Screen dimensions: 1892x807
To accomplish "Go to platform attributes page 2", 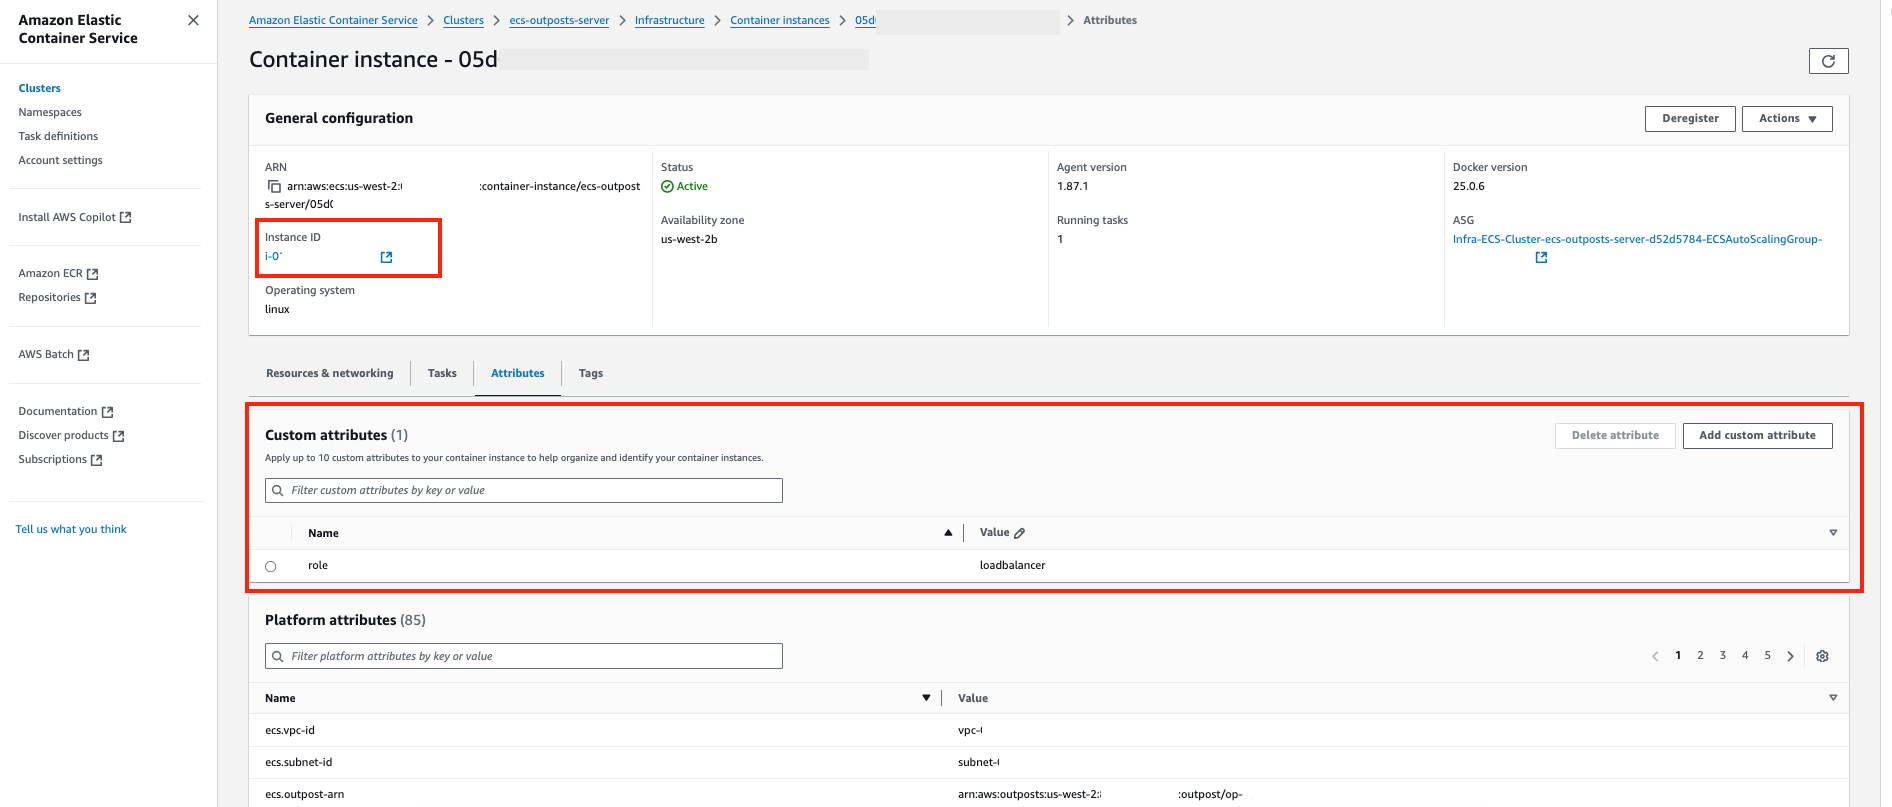I will [x=1700, y=656].
